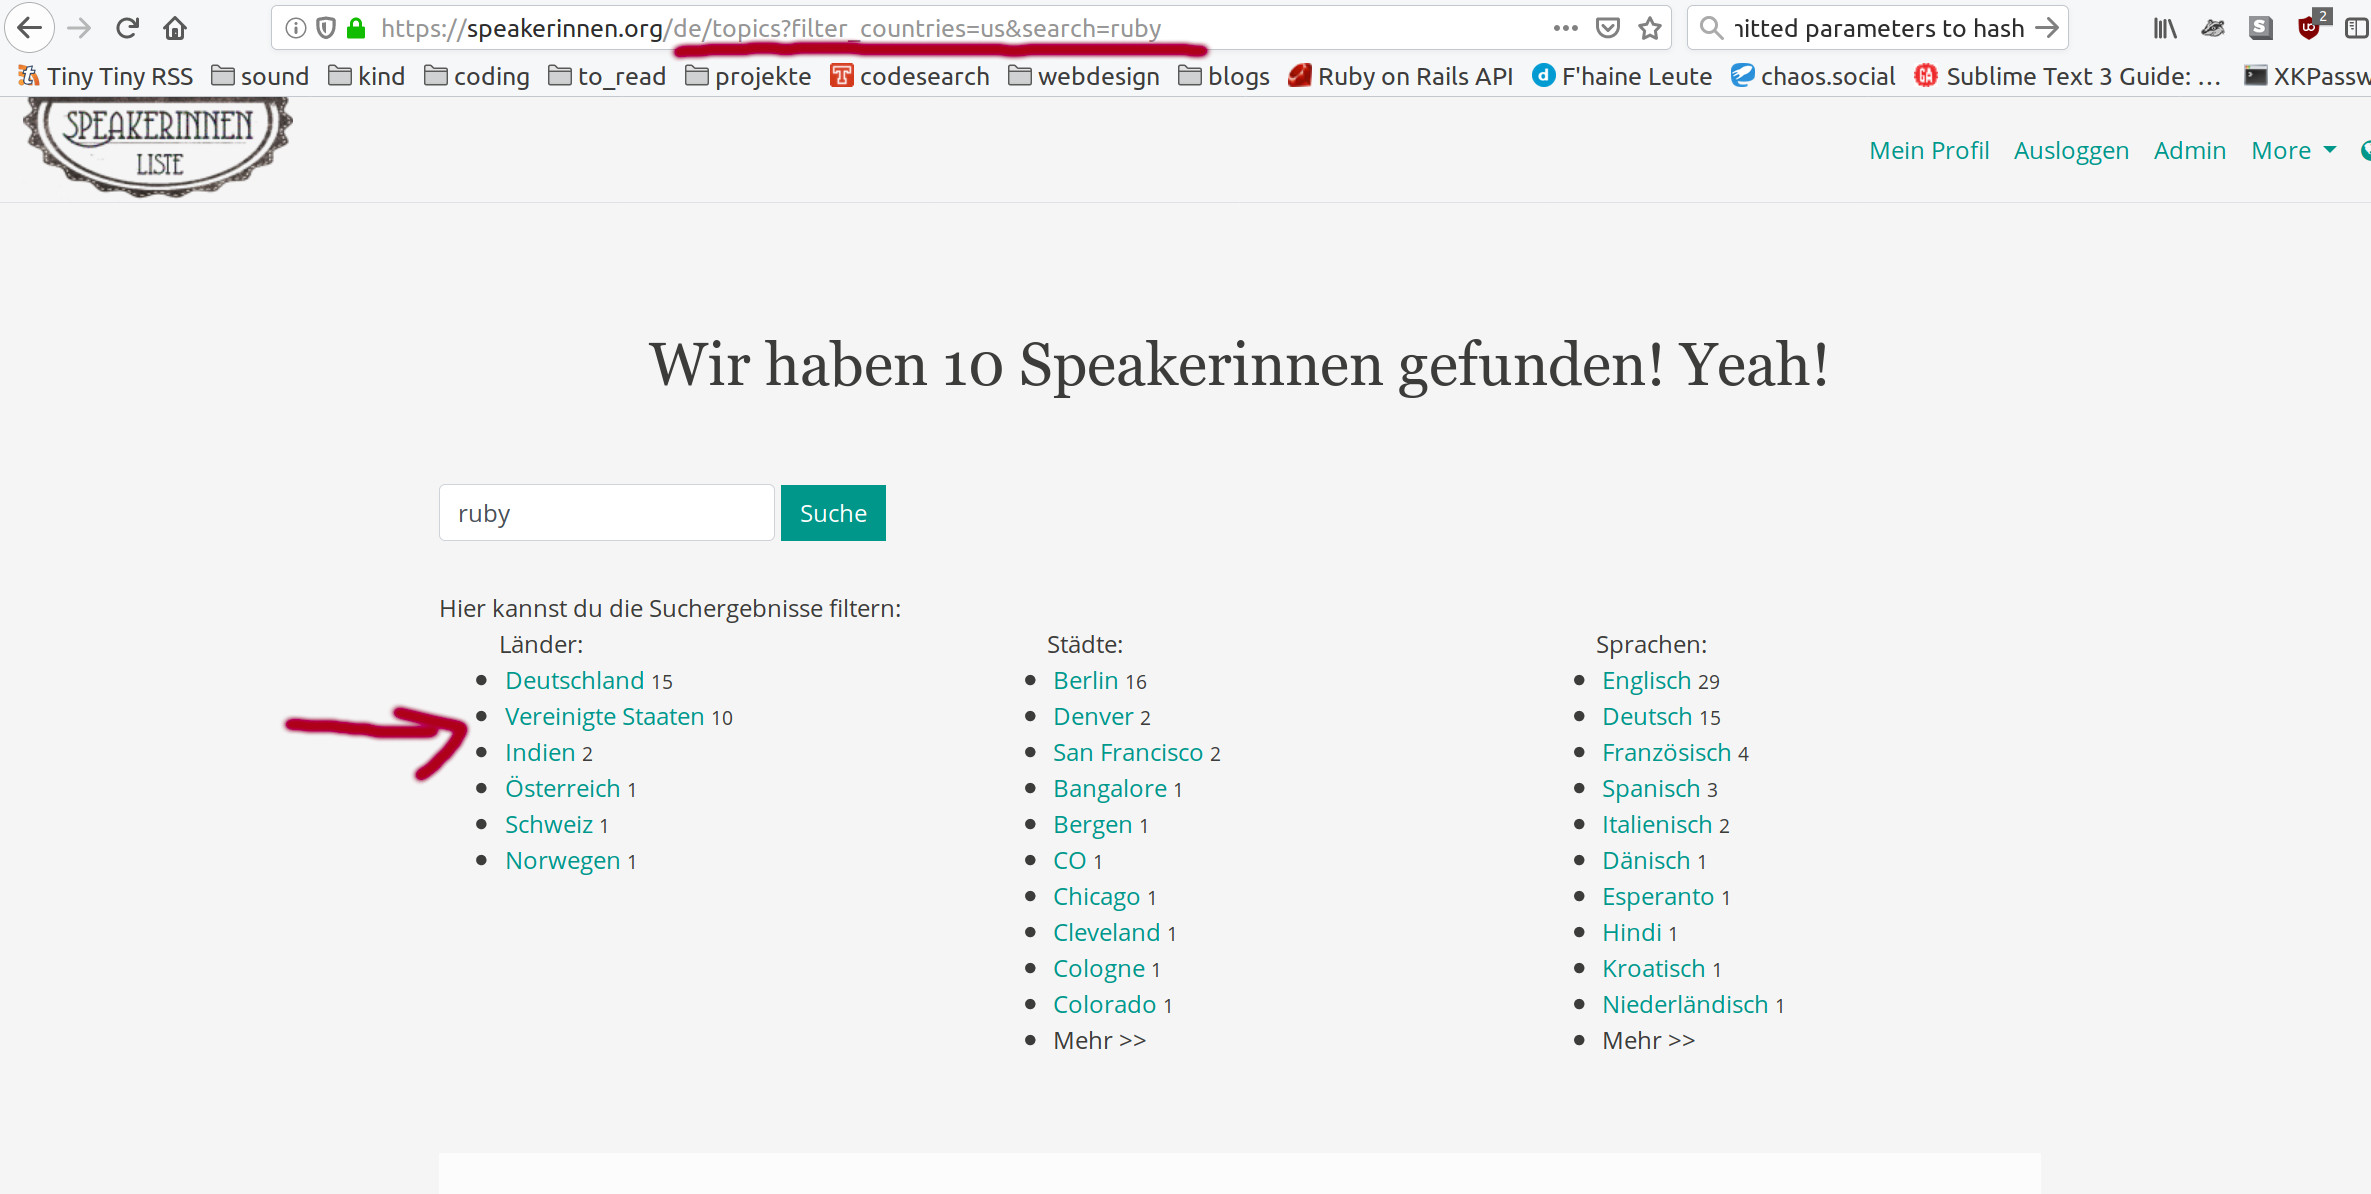
Task: Filter results by Berlin city
Action: 1085,680
